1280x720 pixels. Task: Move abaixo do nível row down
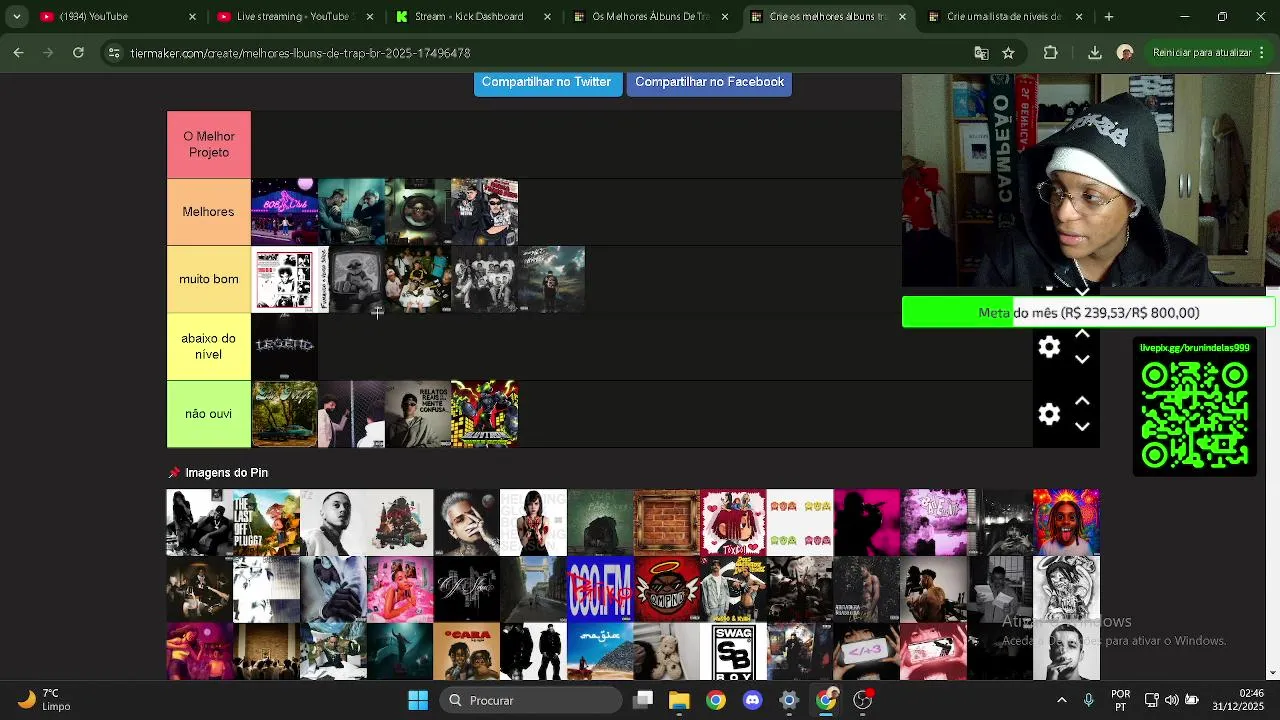pos(1082,359)
